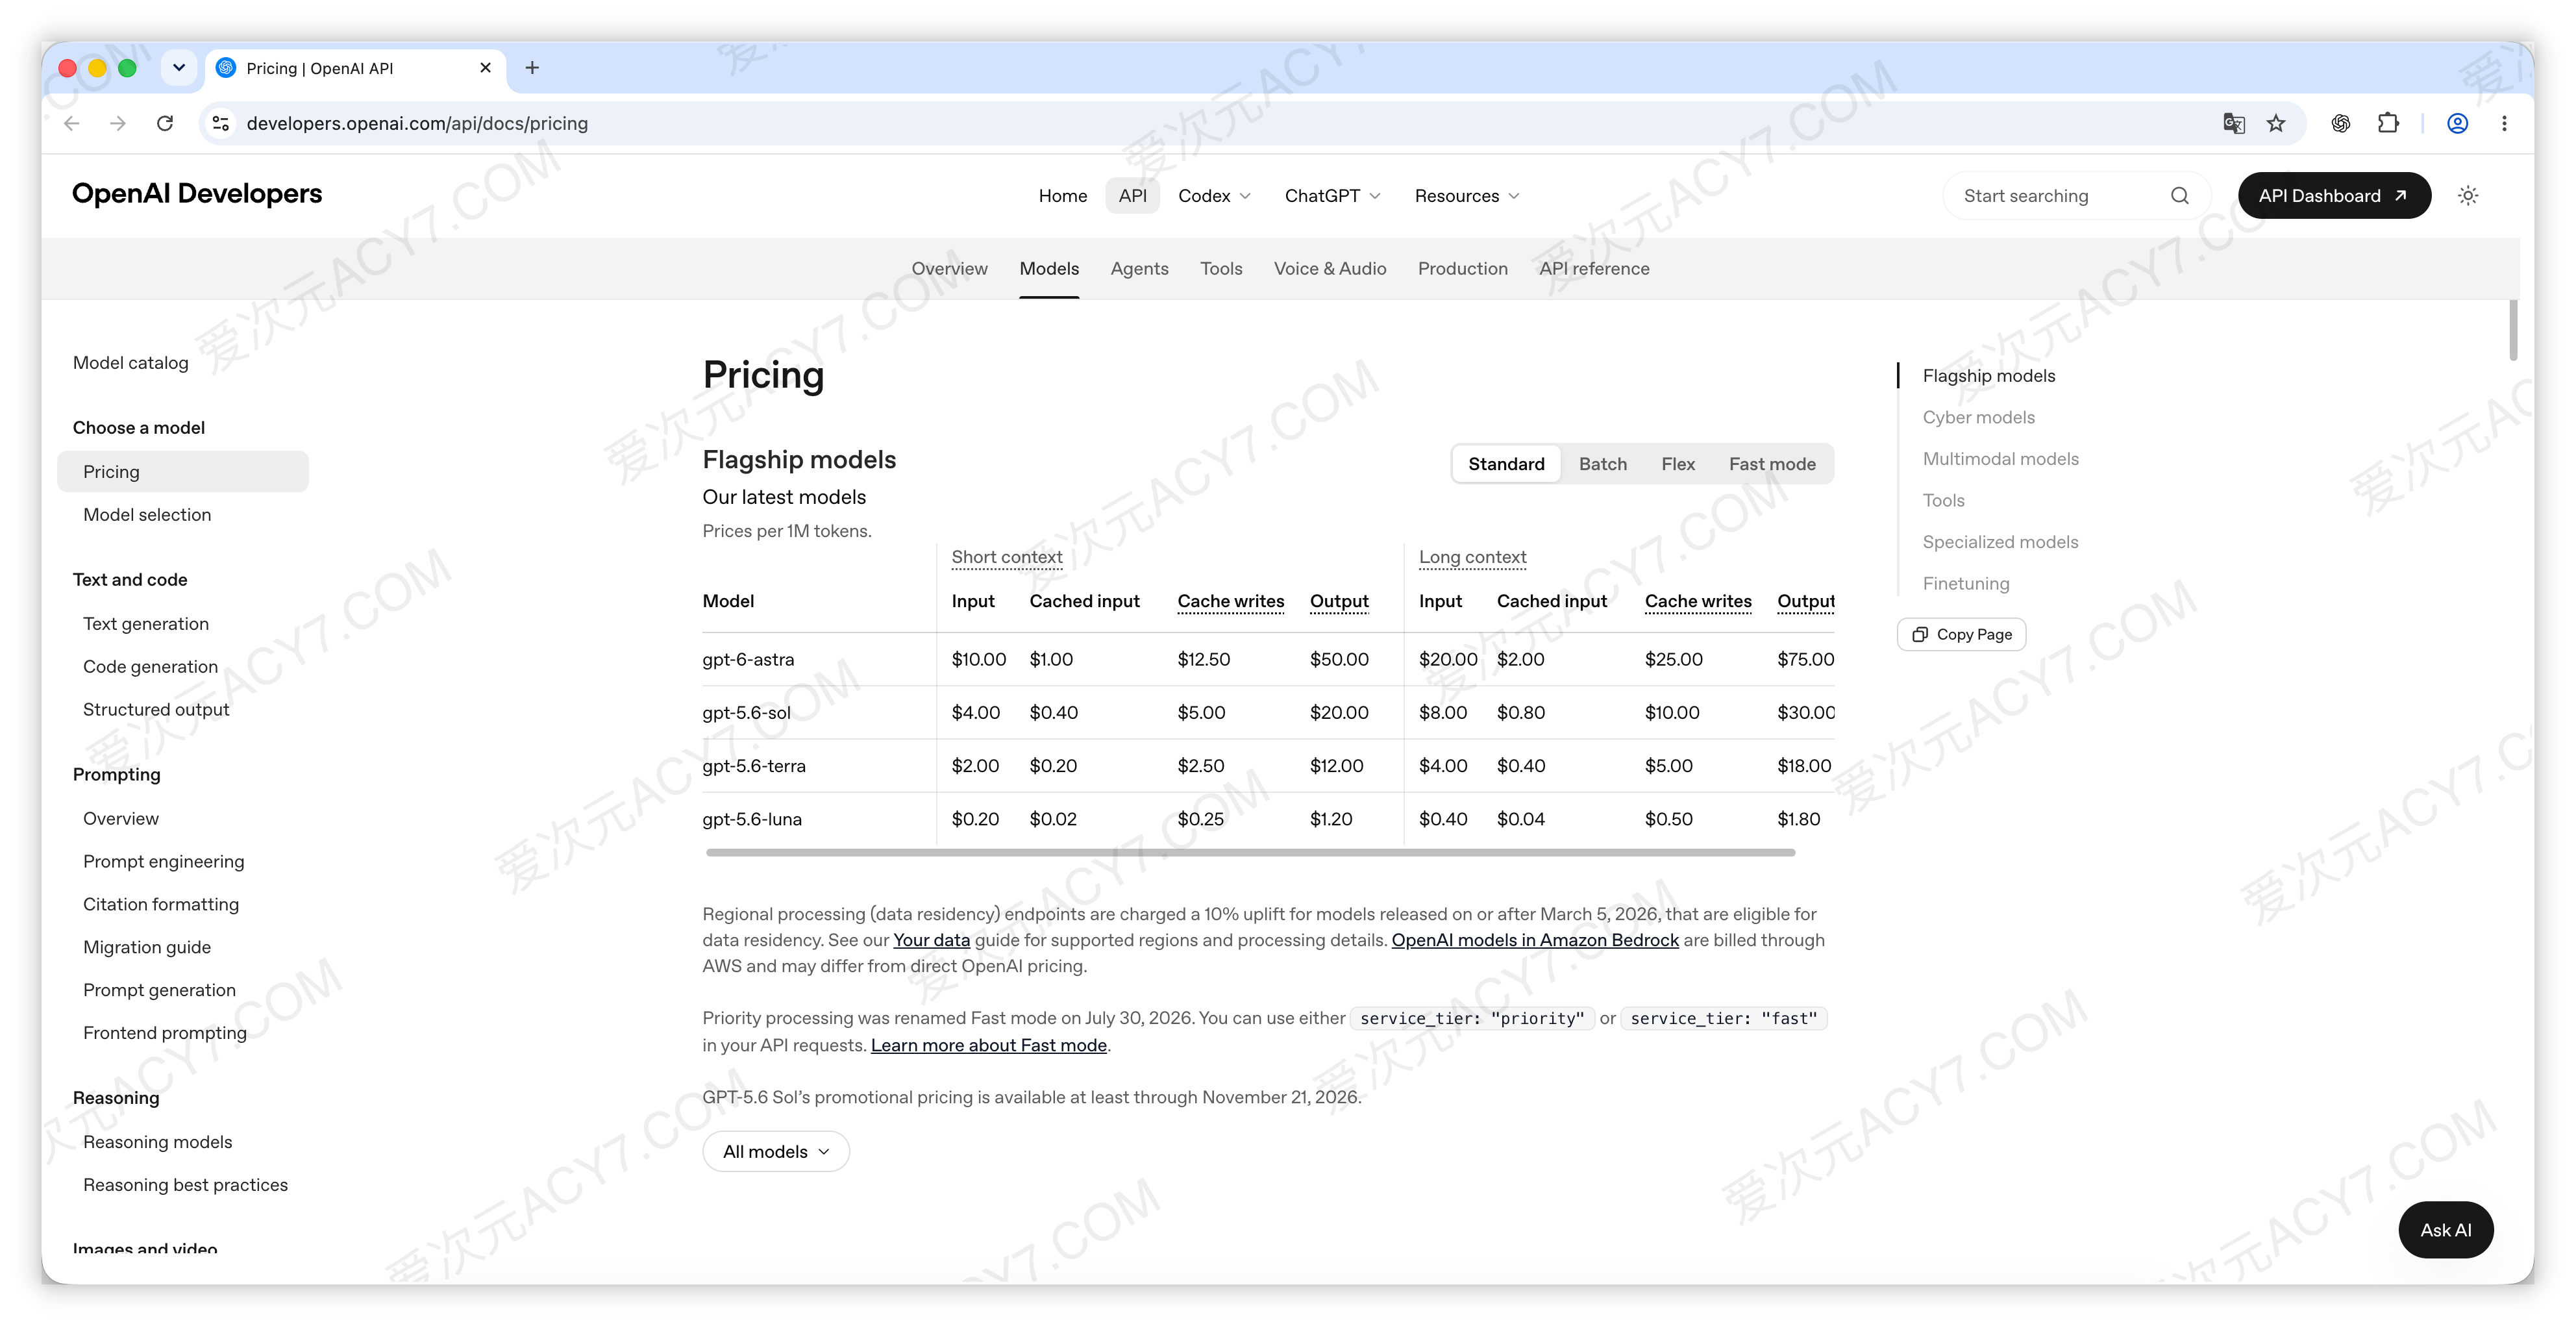
Task: Open the API Dashboard button
Action: tap(2334, 196)
